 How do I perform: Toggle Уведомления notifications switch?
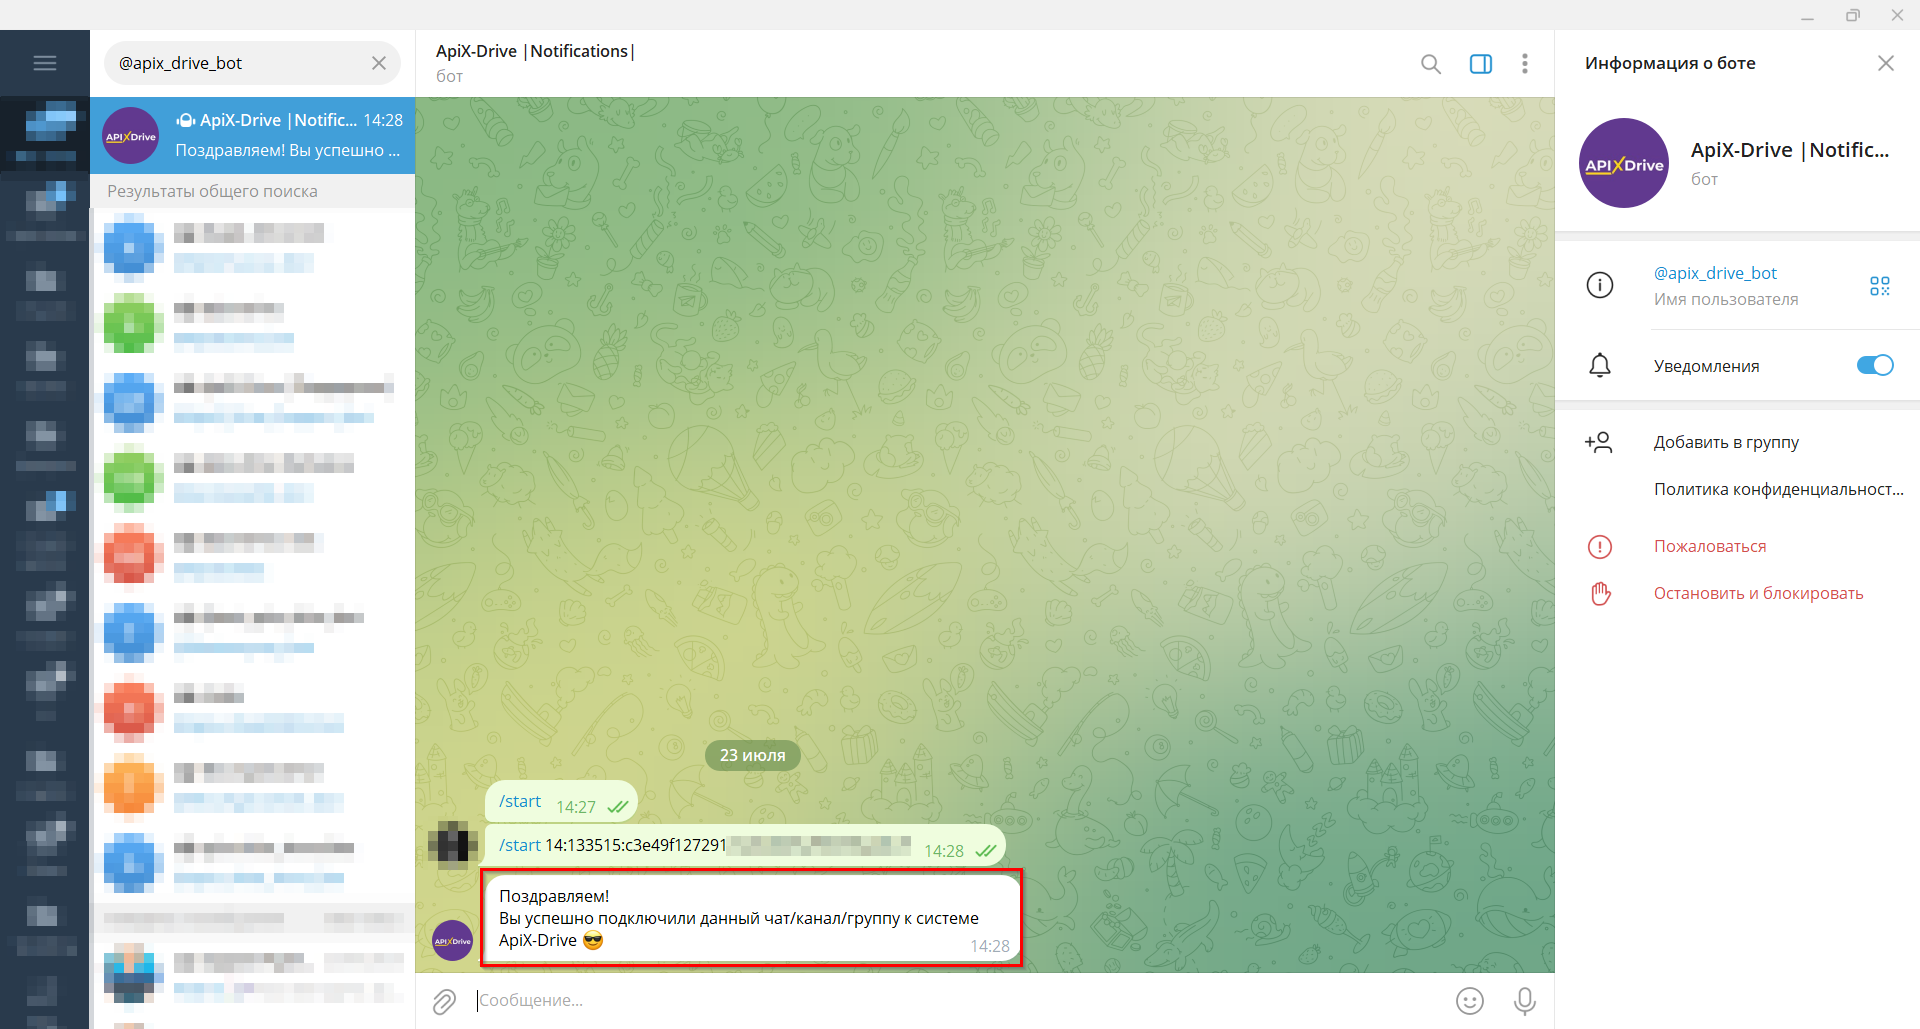tap(1875, 365)
